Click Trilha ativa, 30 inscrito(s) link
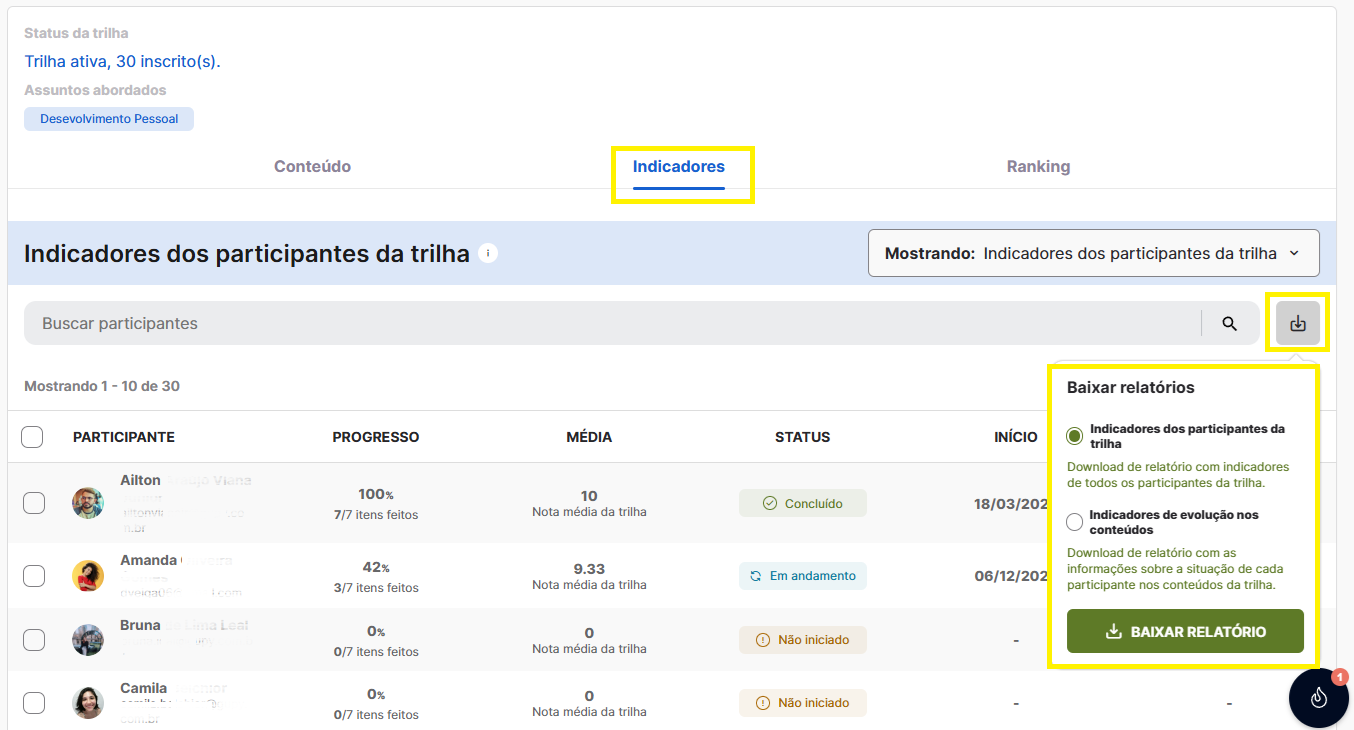Screen dimensions: 1354x730 click(122, 62)
